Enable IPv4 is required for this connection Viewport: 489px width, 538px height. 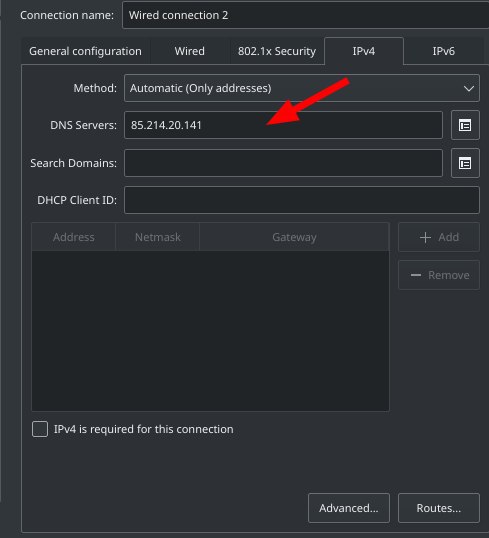click(40, 429)
